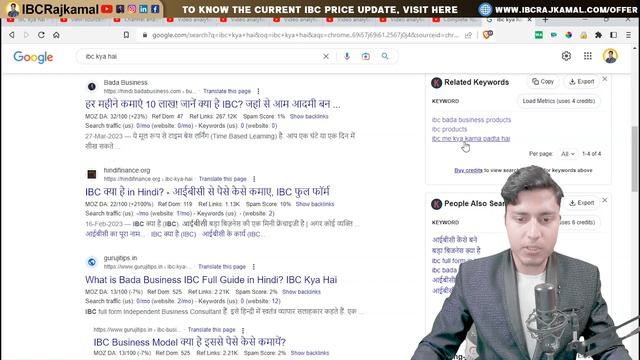The height and width of the screenshot is (360, 640).
Task: Close the Related Keywords widget
Action: point(605,79)
